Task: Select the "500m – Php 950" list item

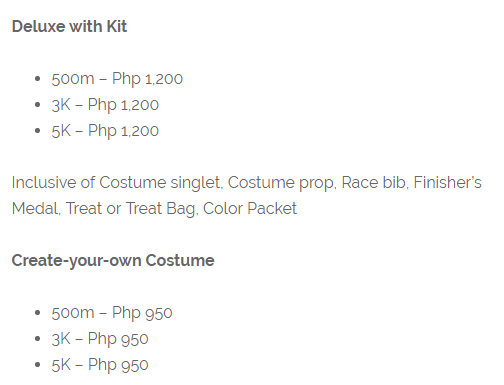Action: click(x=112, y=313)
